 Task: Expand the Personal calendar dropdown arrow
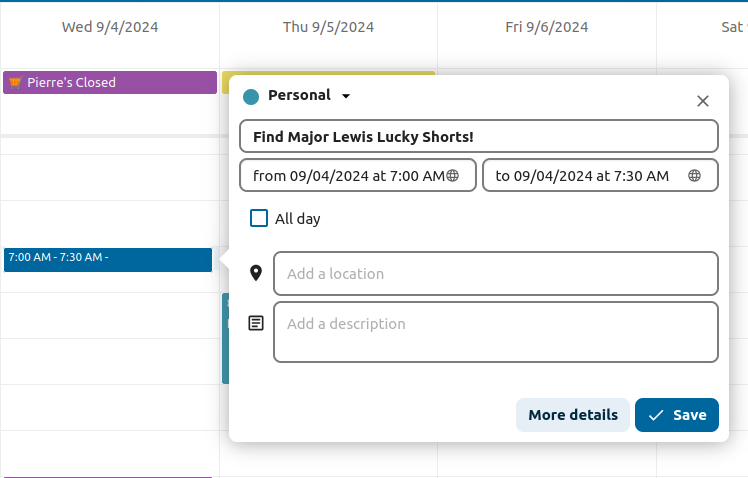pos(346,96)
